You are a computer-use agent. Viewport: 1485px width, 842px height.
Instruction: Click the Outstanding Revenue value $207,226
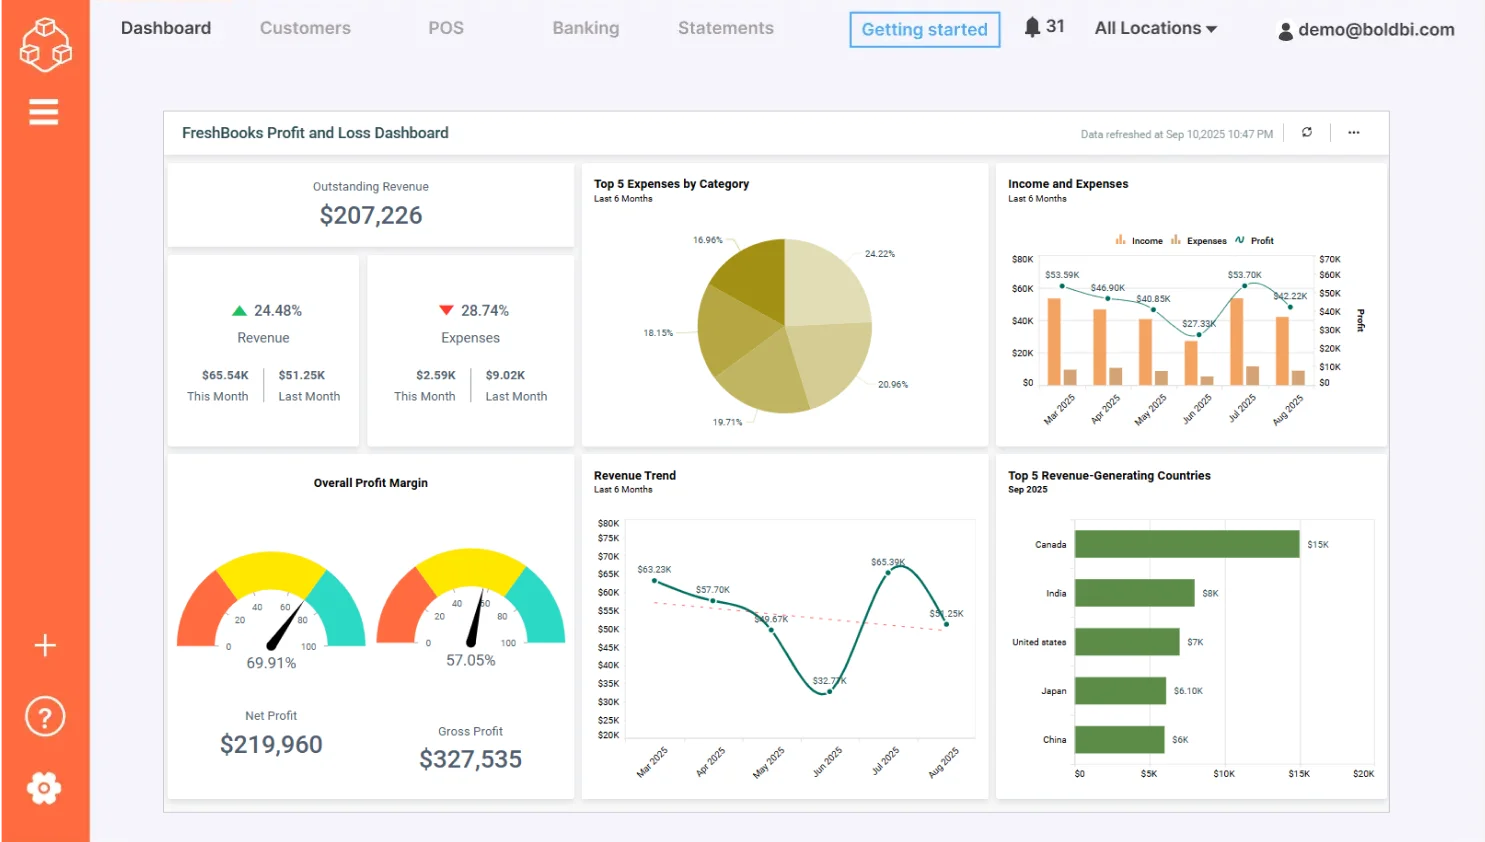tap(371, 215)
